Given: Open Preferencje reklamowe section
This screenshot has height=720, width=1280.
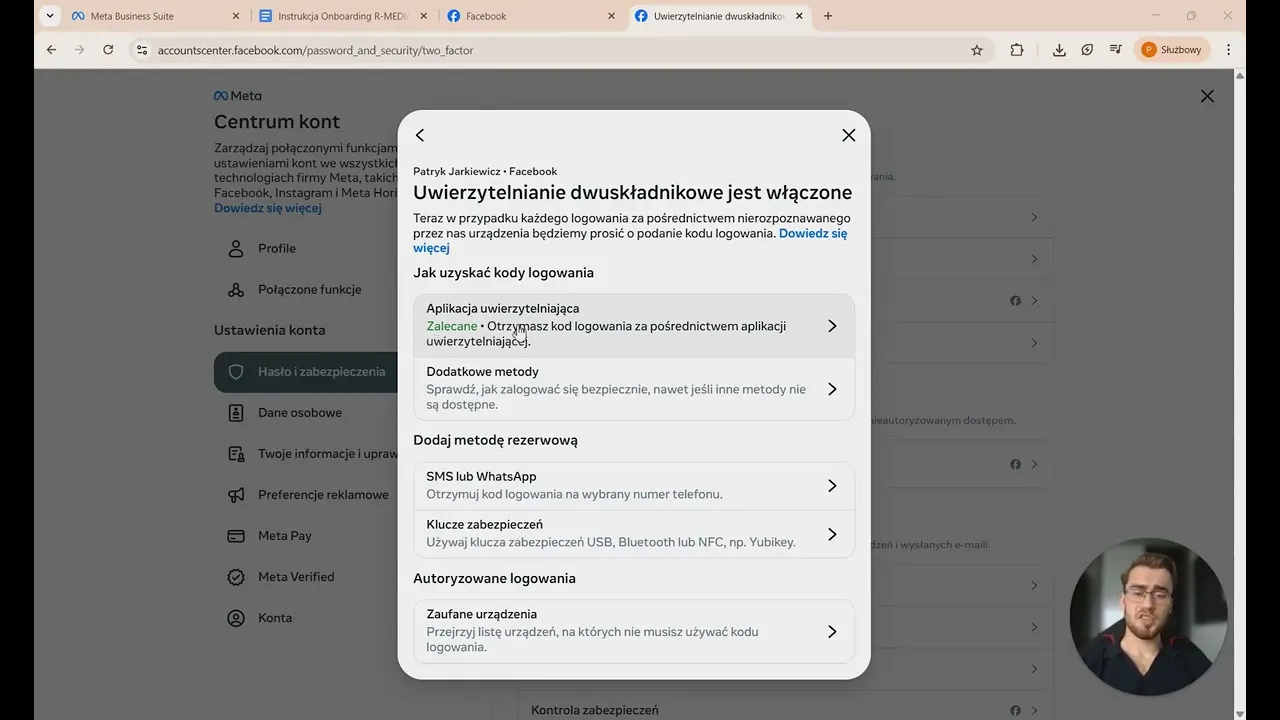Looking at the screenshot, I should pyautogui.click(x=306, y=494).
